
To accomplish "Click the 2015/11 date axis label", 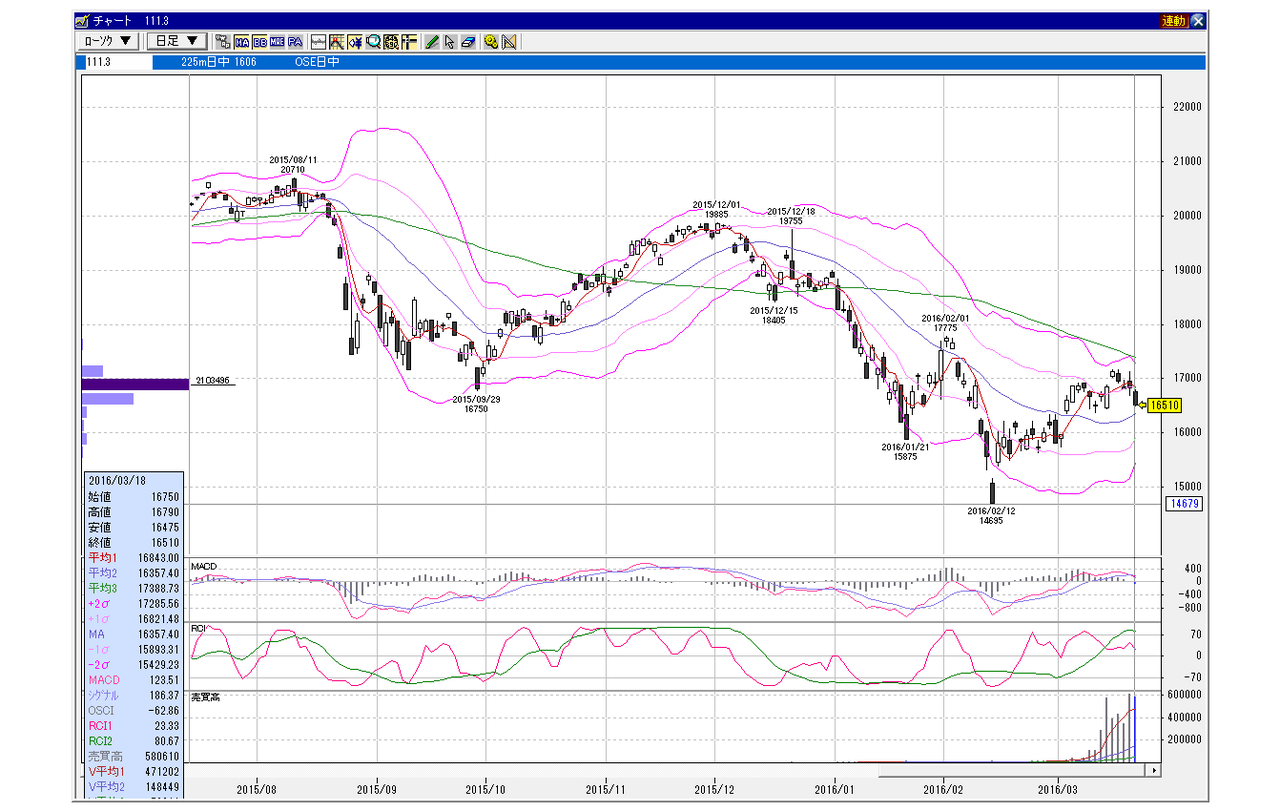I will [607, 789].
